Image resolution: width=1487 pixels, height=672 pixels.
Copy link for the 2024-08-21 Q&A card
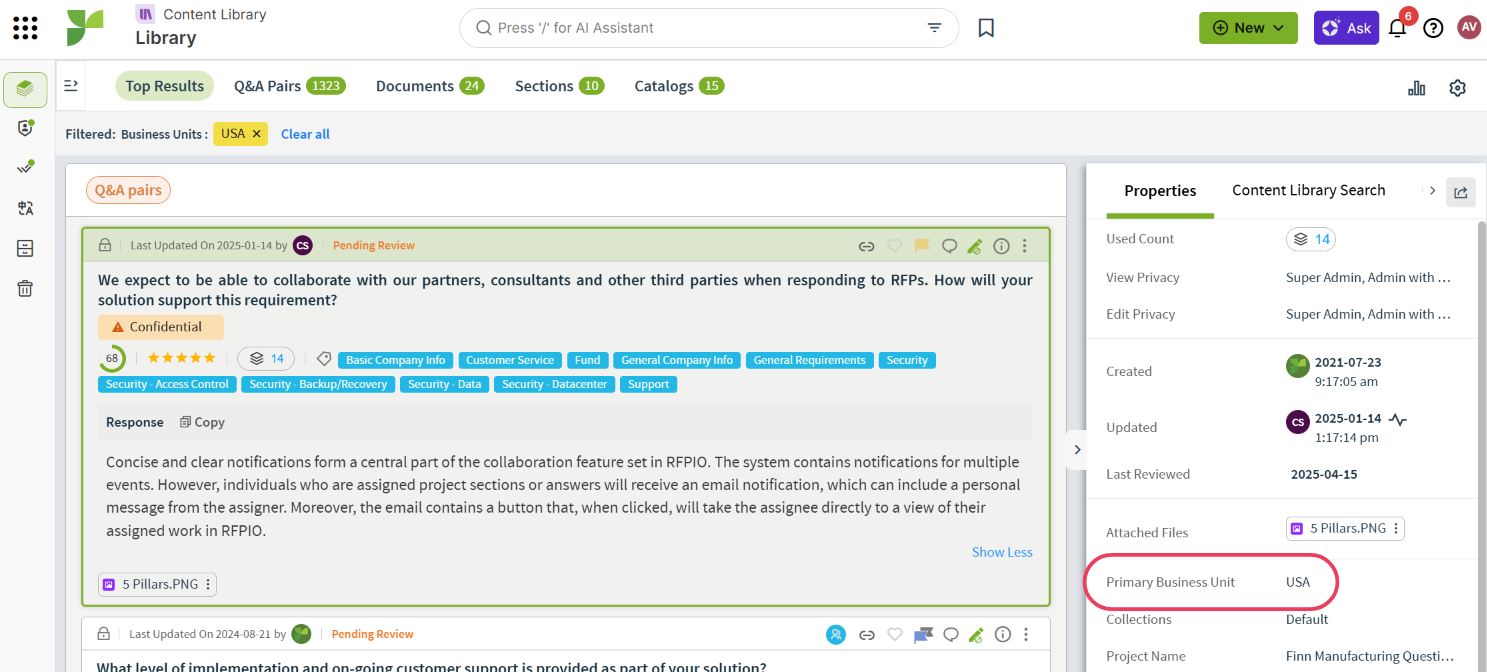pos(867,634)
